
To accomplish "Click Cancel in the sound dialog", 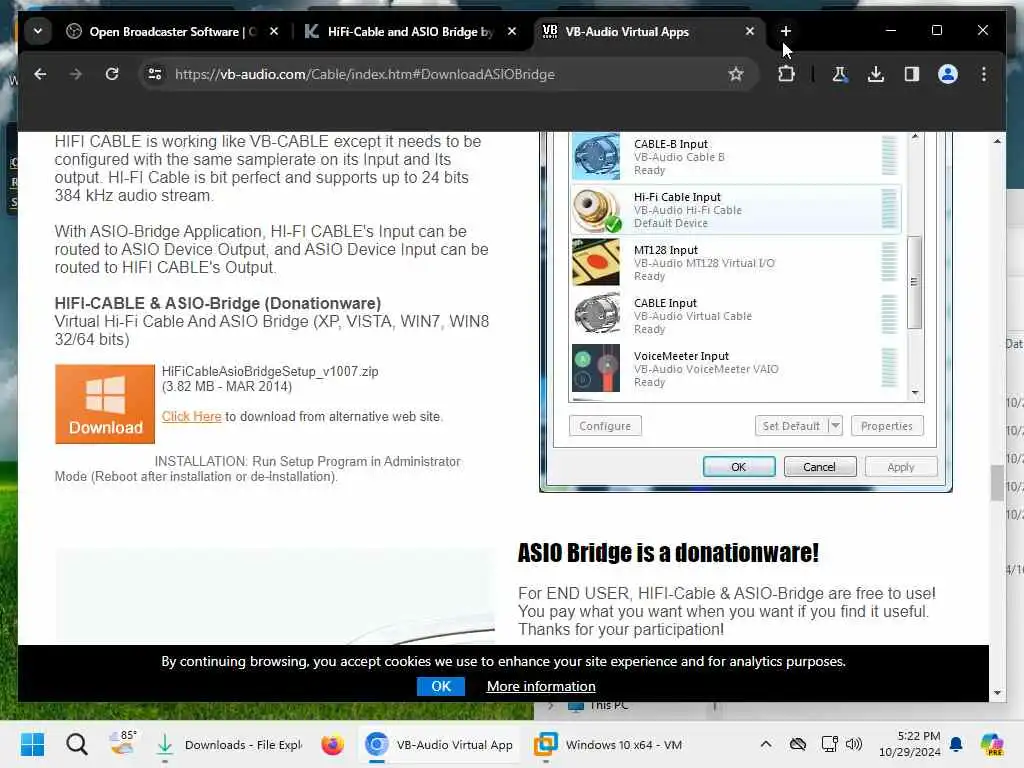I will 820,467.
